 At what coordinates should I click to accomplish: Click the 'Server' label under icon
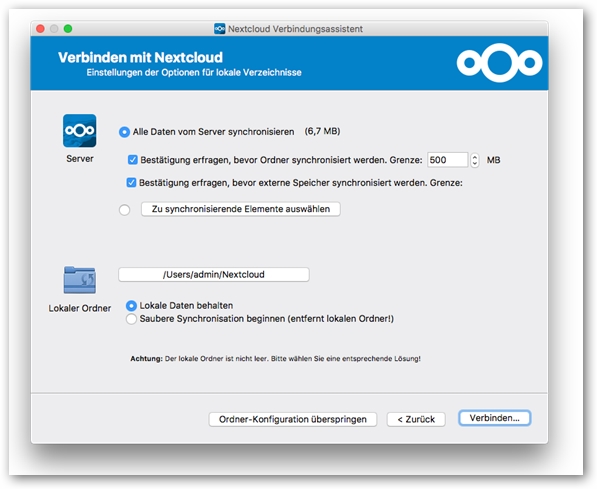pos(80,159)
